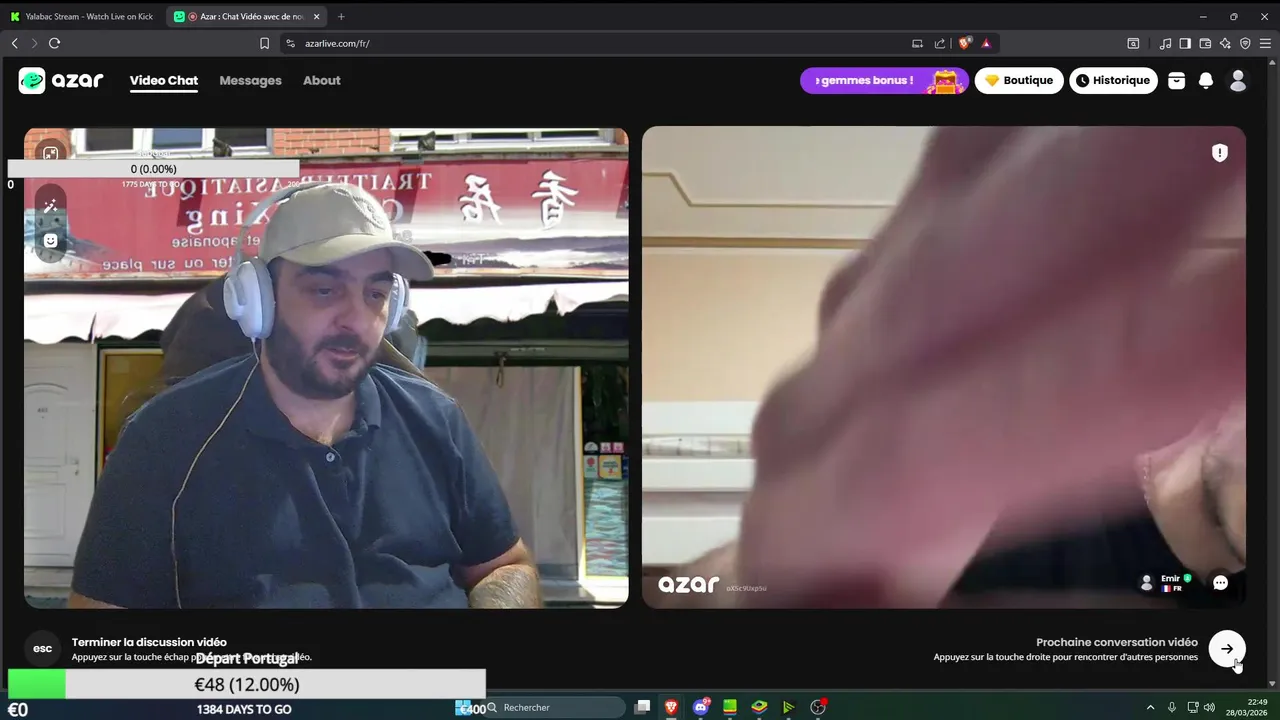The height and width of the screenshot is (720, 1280).
Task: Click 'Prochaine conversation vidéo' text
Action: coord(1117,642)
